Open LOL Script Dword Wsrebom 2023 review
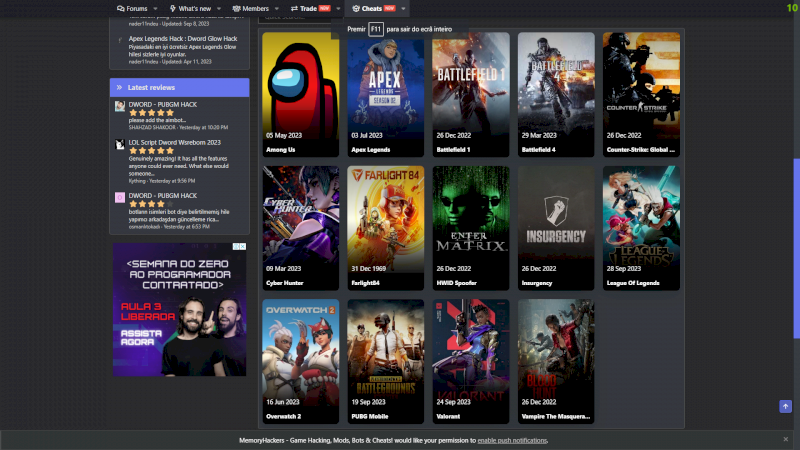This screenshot has height=450, width=800. (x=174, y=143)
